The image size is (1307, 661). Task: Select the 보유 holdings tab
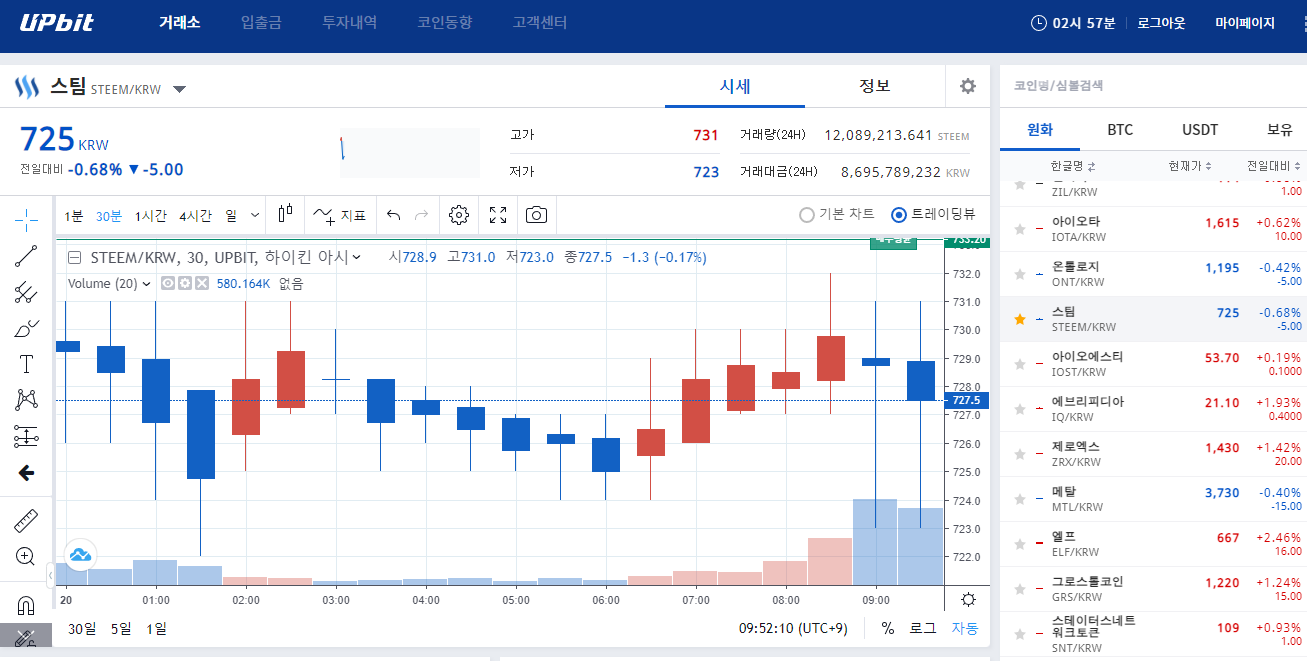tap(1279, 130)
